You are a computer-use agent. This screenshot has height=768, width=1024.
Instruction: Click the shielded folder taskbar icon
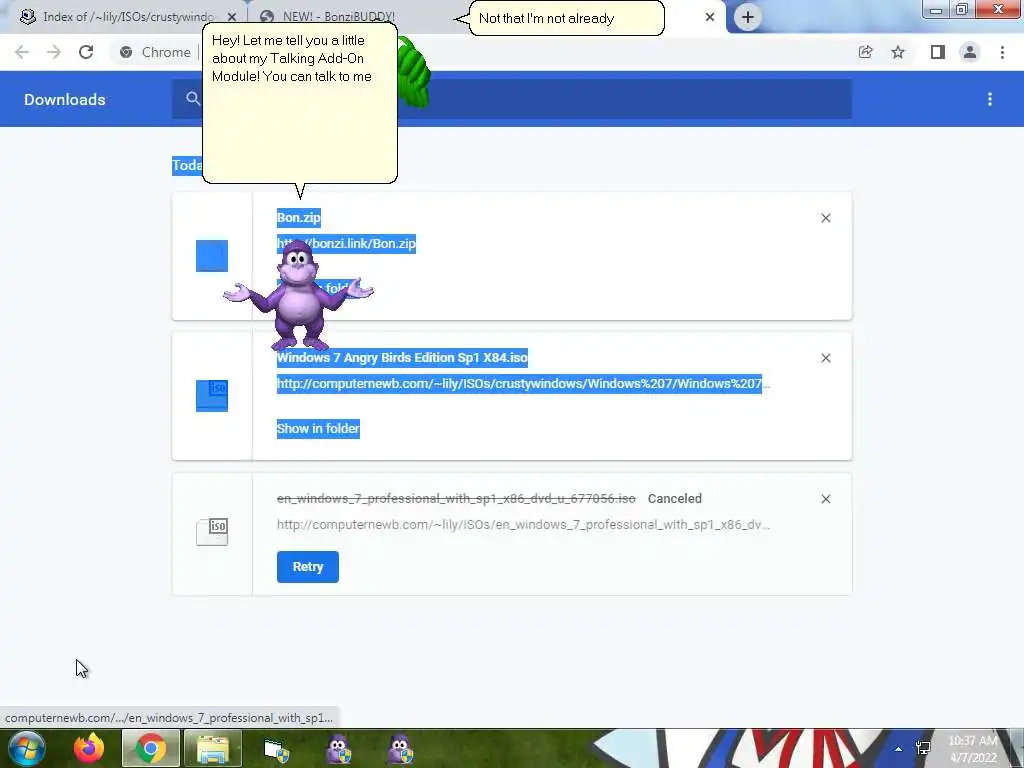(x=276, y=750)
